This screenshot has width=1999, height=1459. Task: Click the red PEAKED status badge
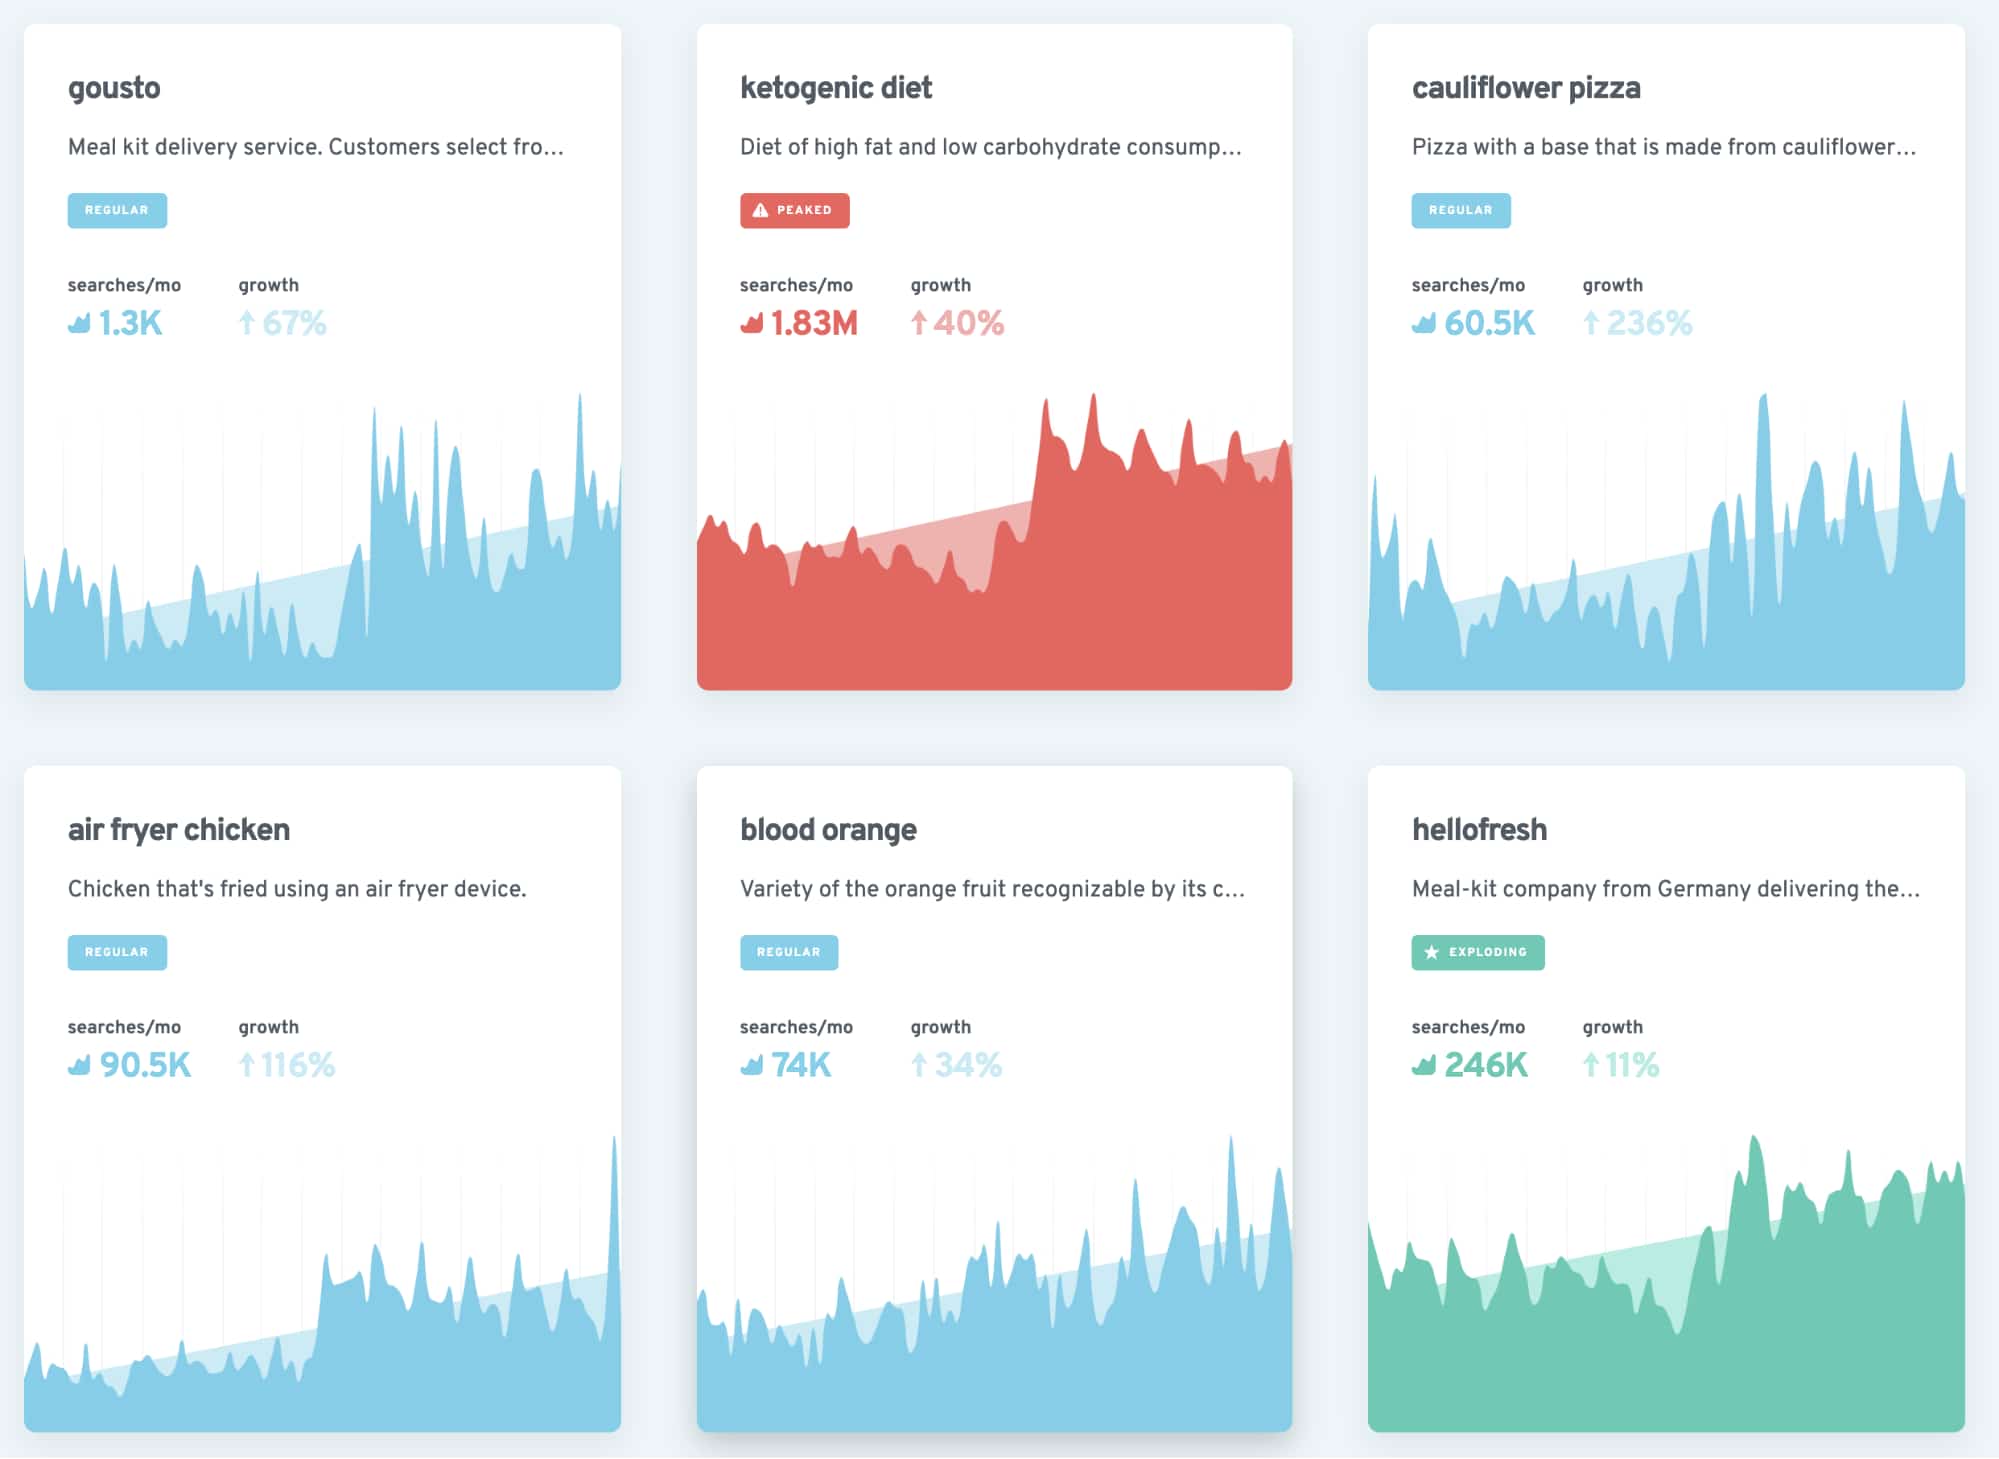[x=794, y=210]
